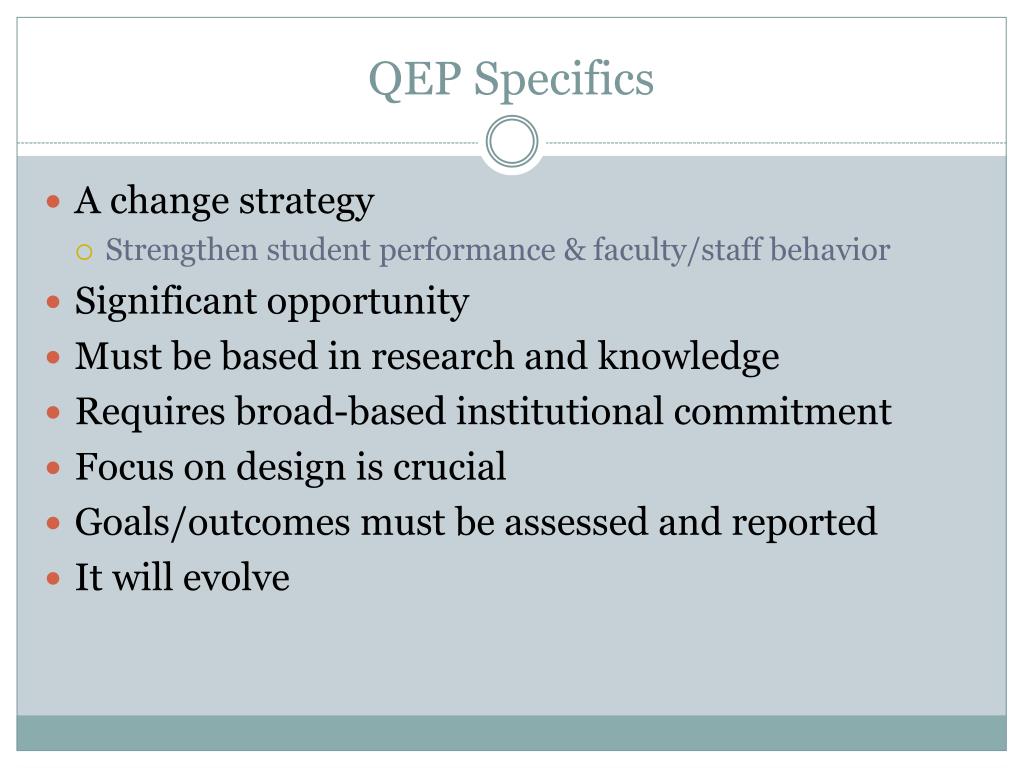Select the 'Significant opportunity' line

click(272, 302)
